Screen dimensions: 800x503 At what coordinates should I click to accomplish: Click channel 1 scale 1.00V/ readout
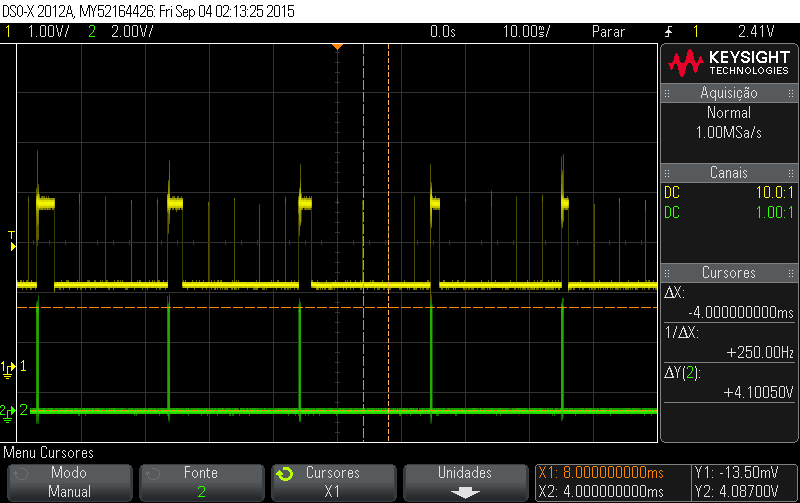48,32
